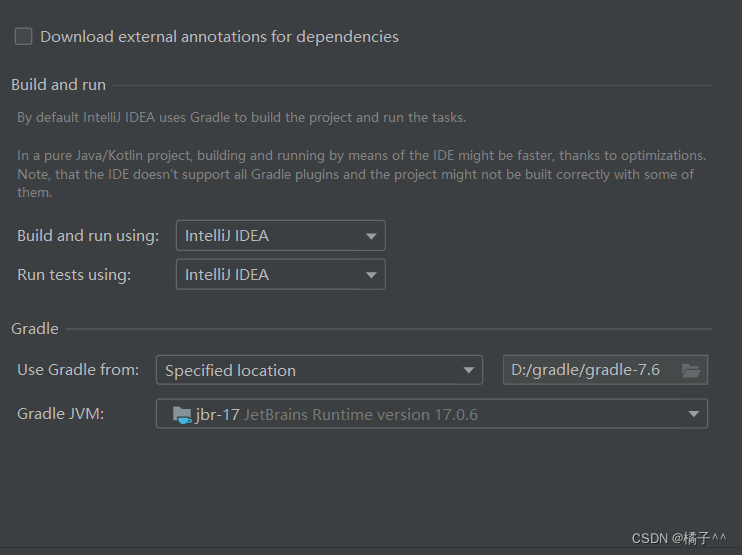Viewport: 742px width, 555px height.
Task: Browse for Gradle location with folder icon
Action: click(691, 370)
